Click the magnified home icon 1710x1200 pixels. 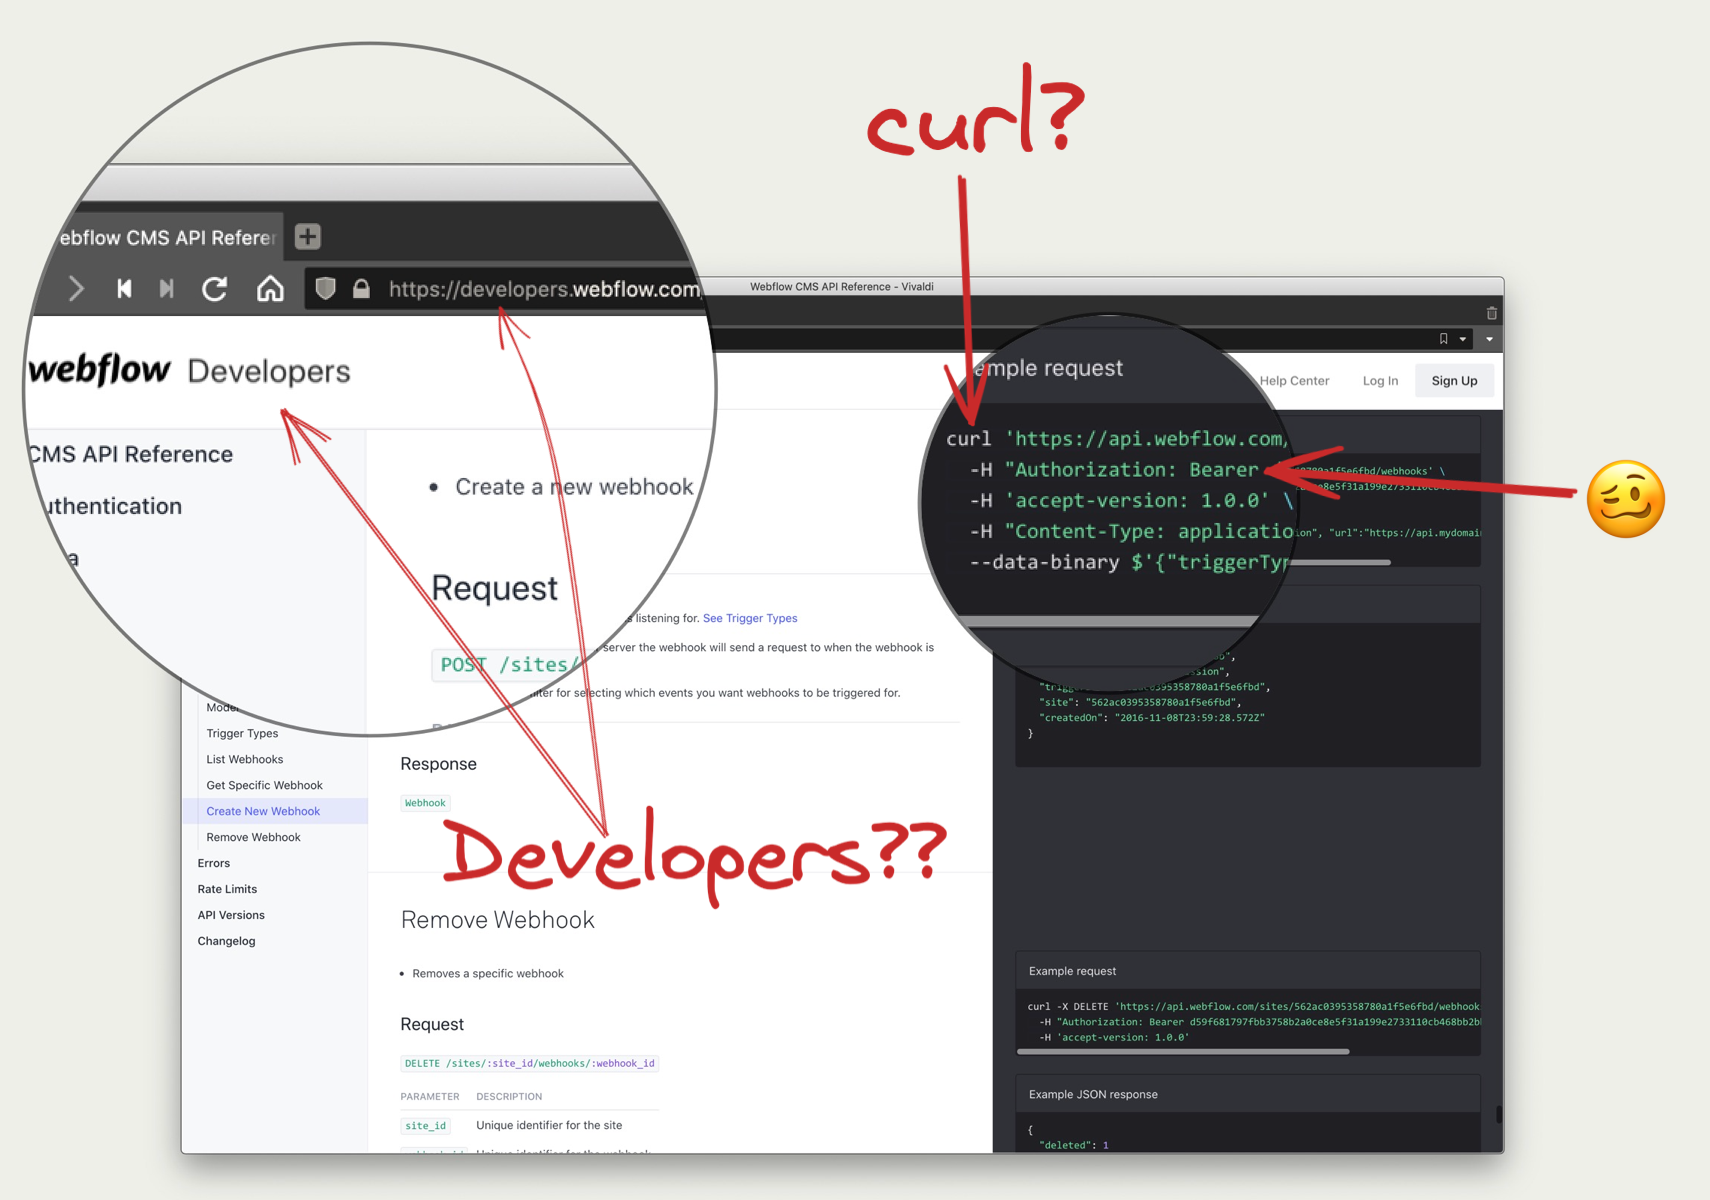270,289
